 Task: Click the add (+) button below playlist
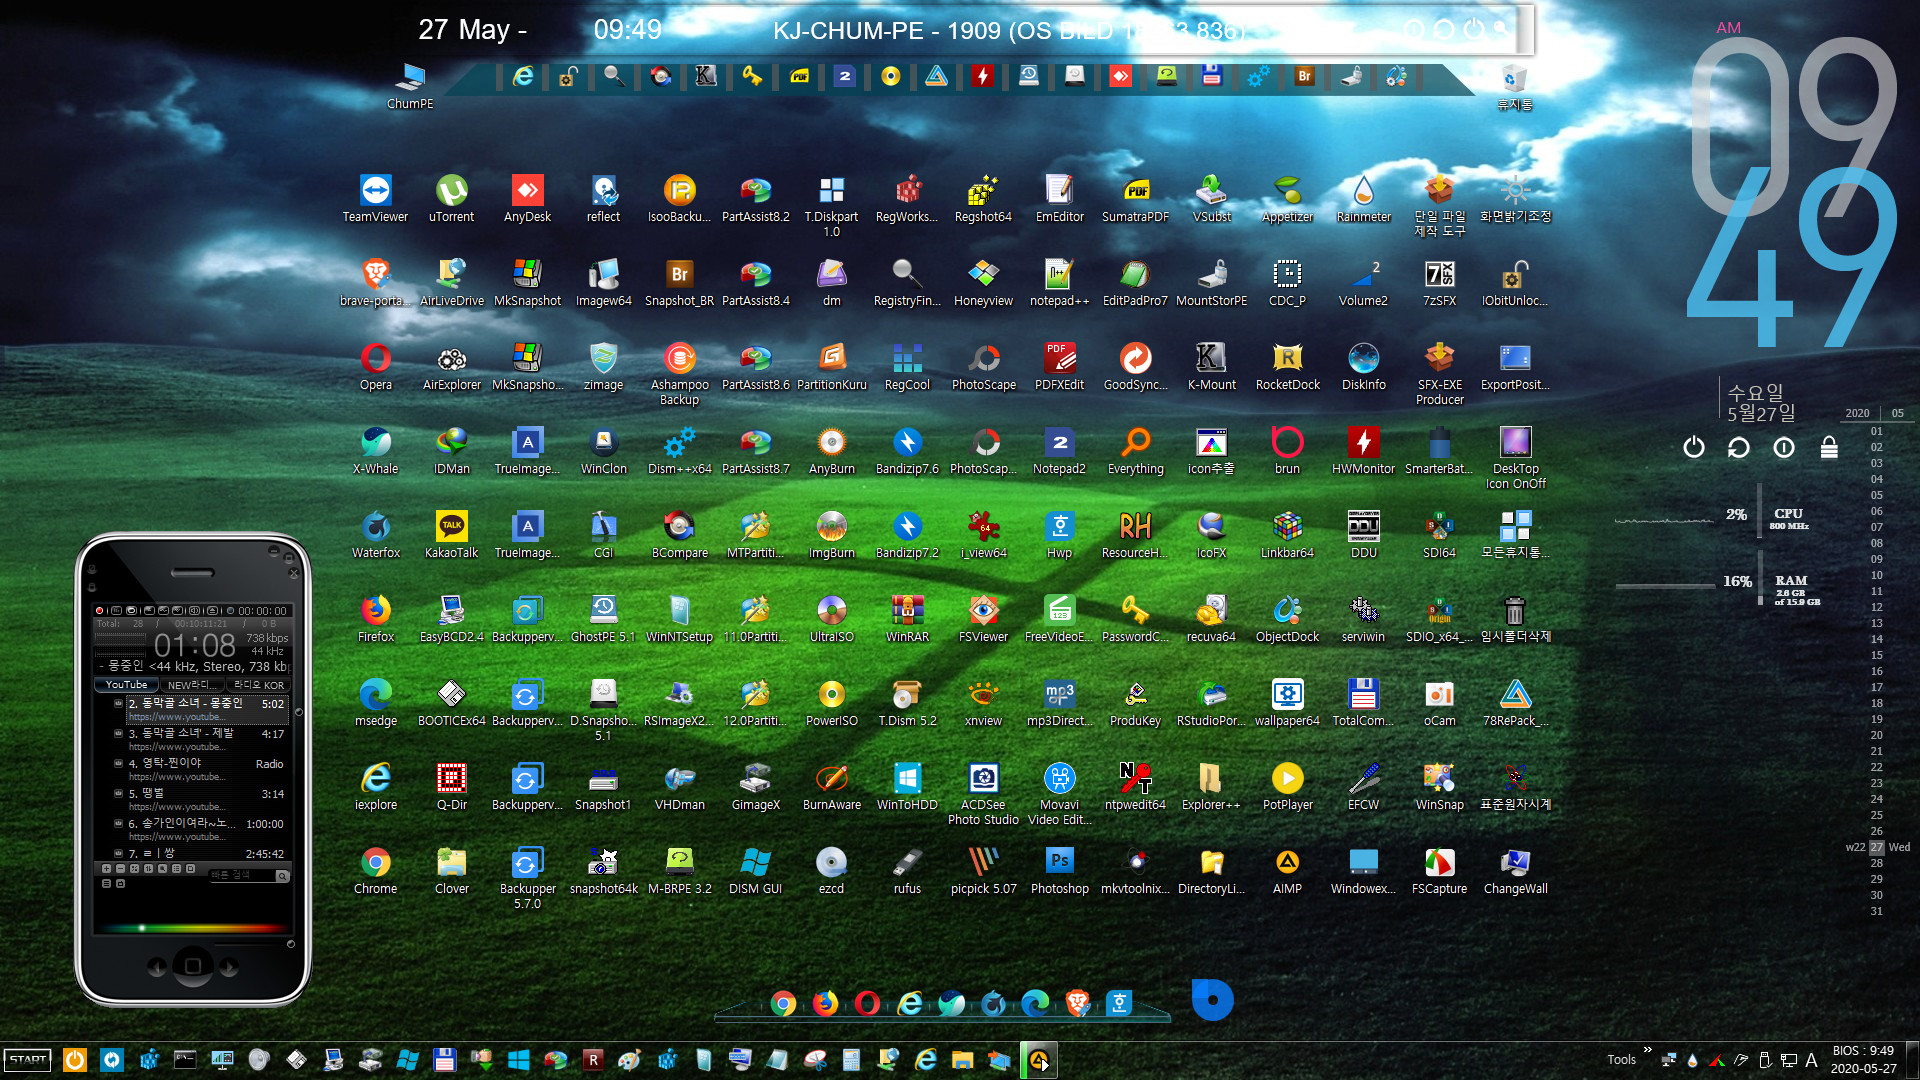pyautogui.click(x=107, y=869)
